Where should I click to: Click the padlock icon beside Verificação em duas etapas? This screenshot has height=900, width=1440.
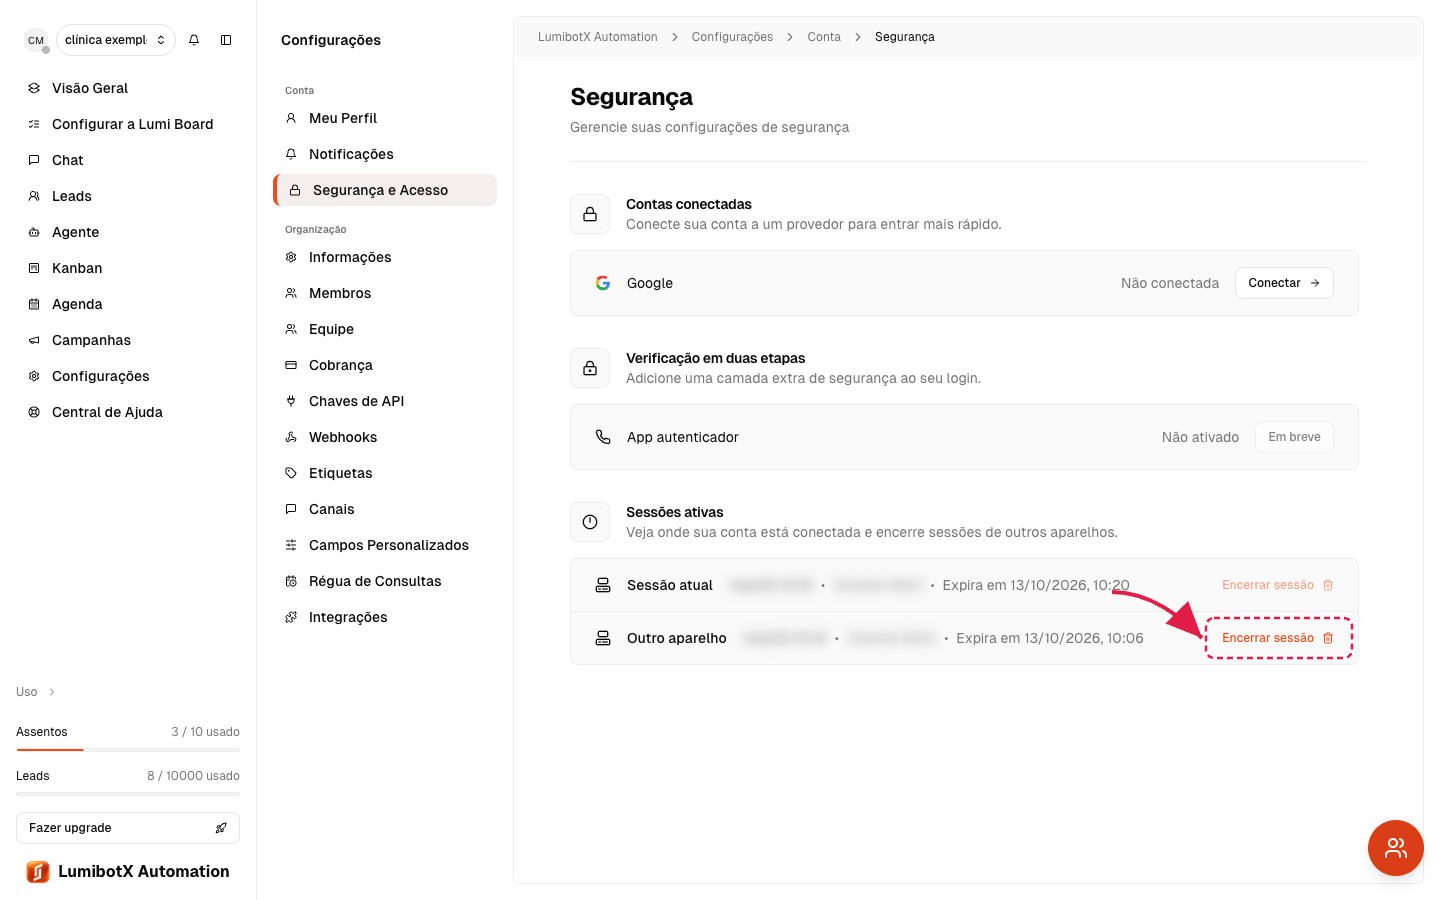pyautogui.click(x=590, y=368)
